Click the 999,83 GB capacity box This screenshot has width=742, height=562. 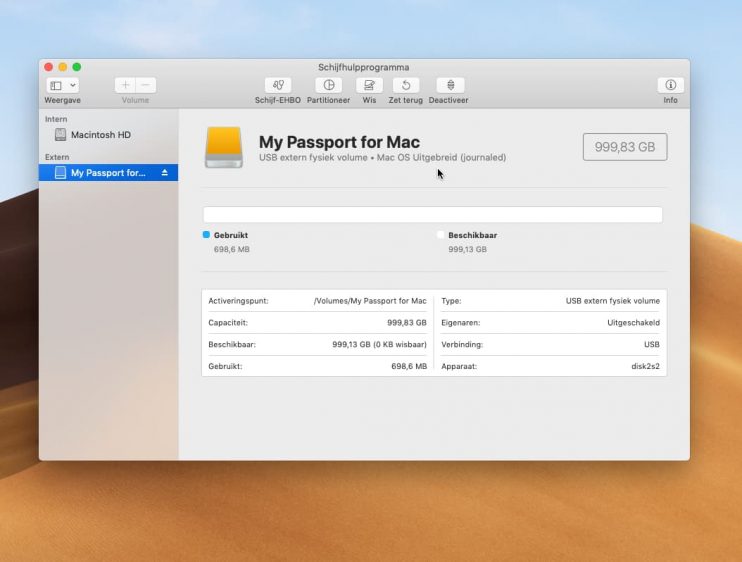[625, 147]
